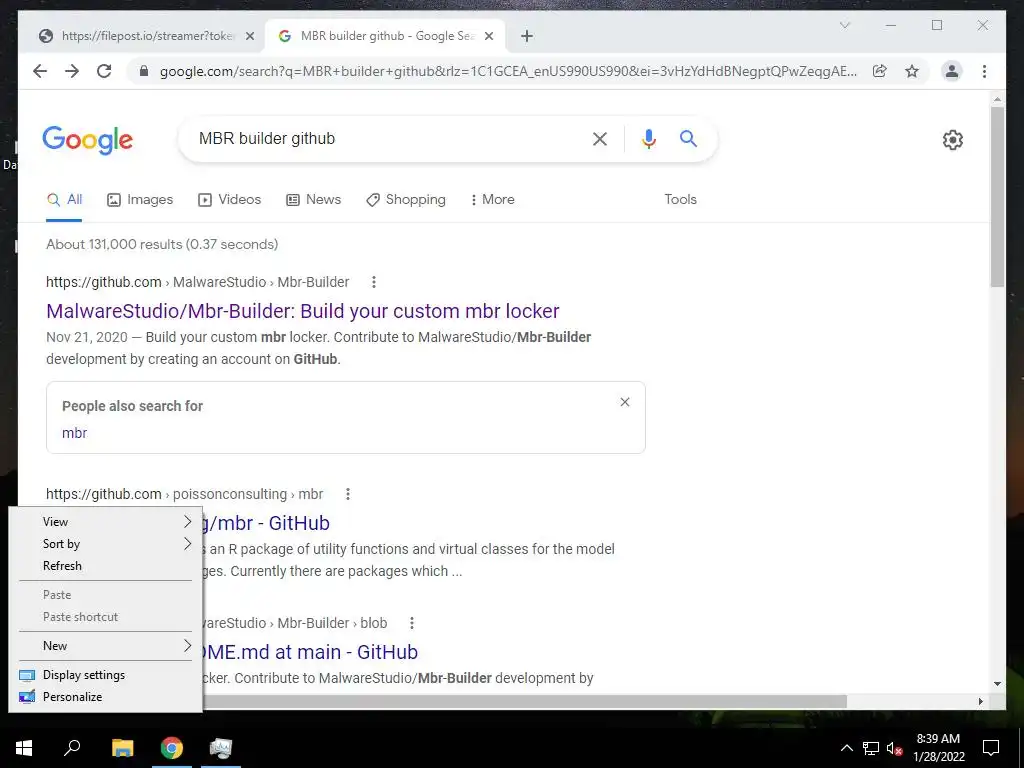Open the Images search tab
1024x768 pixels.
(140, 199)
